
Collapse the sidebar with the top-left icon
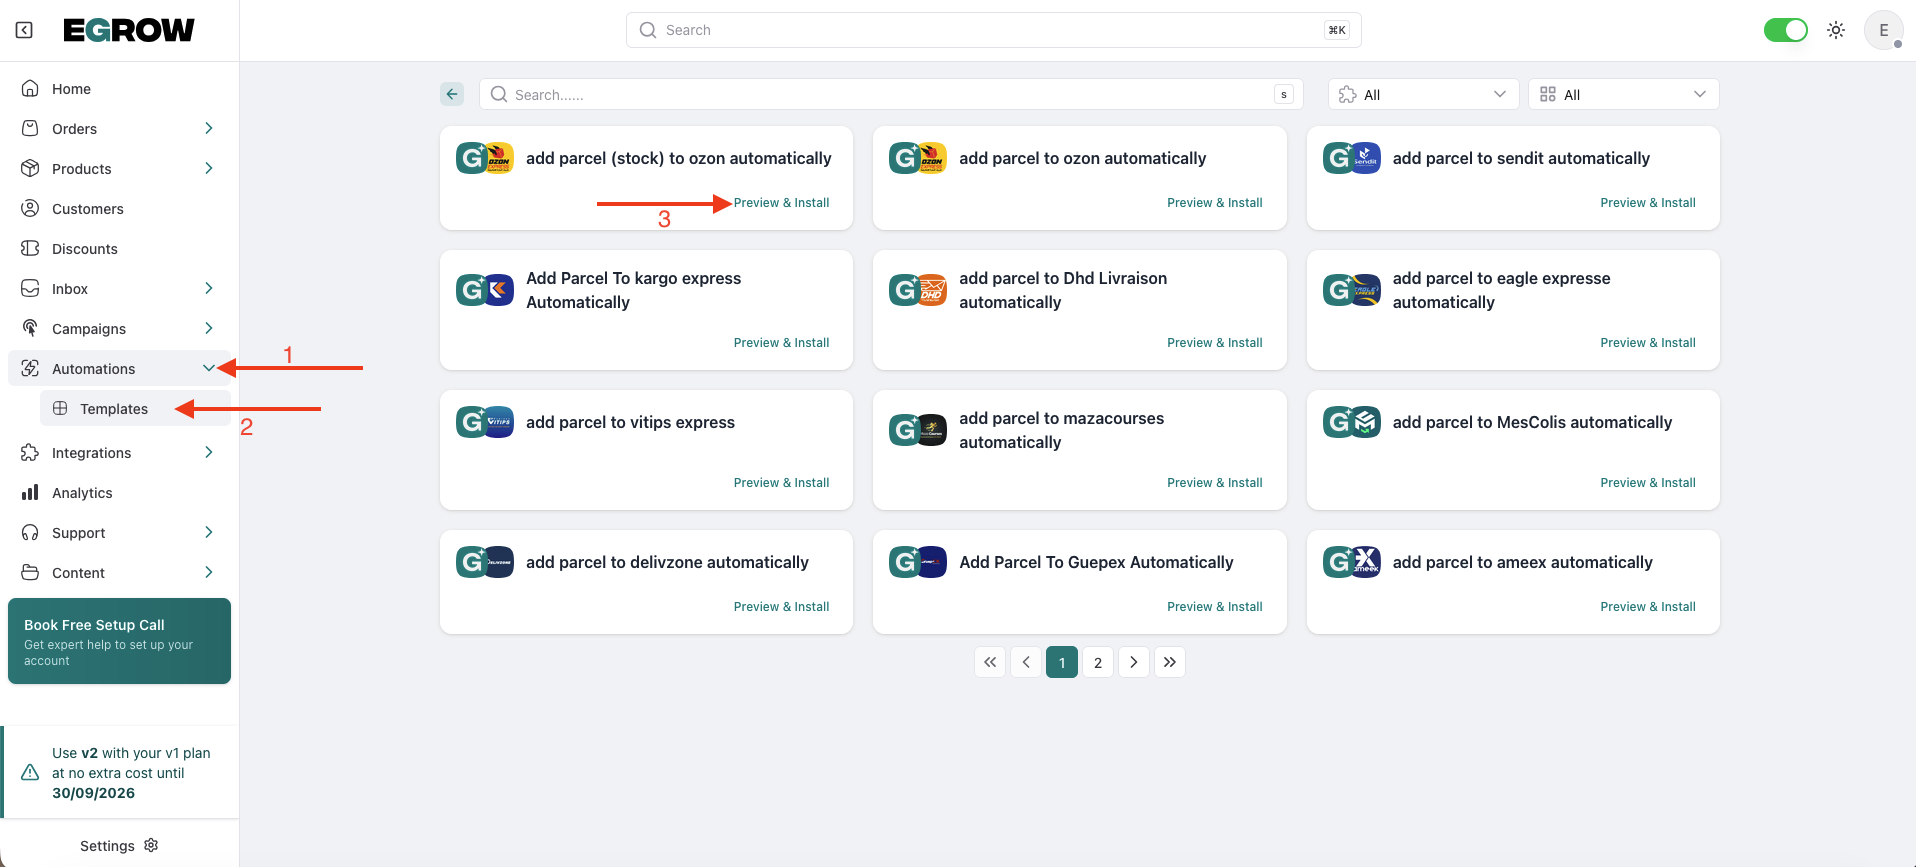tap(25, 30)
